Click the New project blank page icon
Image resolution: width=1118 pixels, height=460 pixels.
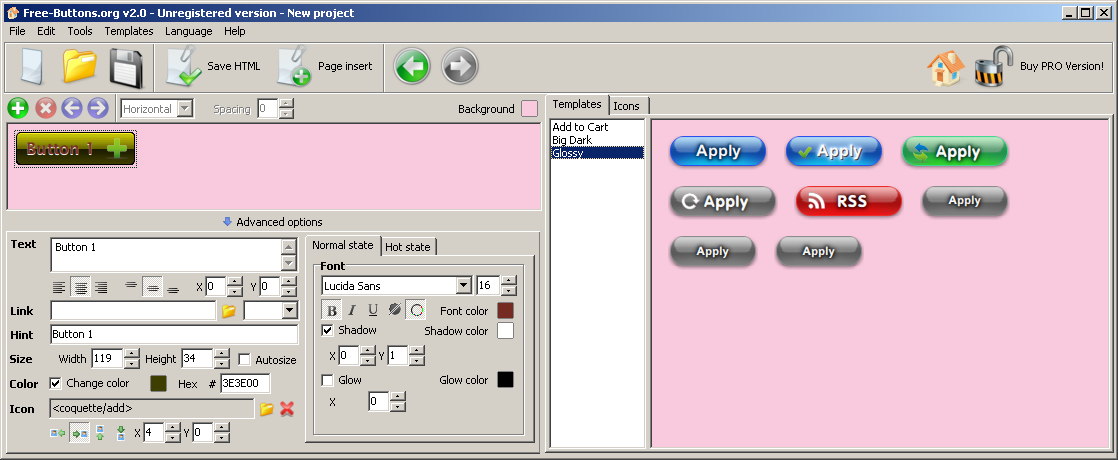pos(31,67)
